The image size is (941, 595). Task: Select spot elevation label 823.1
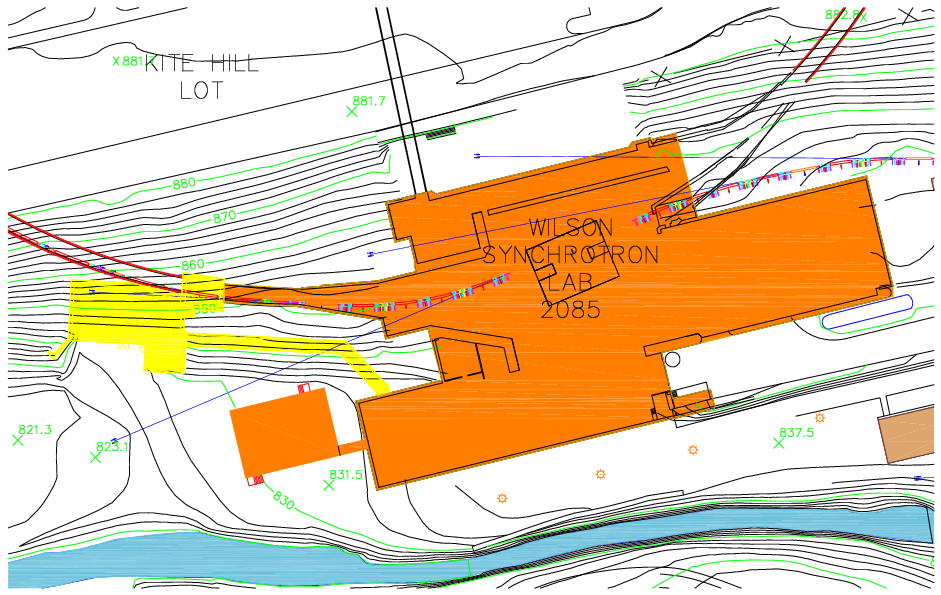click(112, 447)
